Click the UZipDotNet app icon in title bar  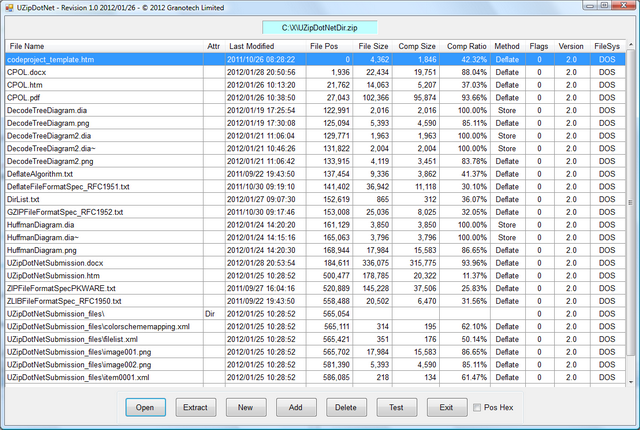[x=9, y=7]
